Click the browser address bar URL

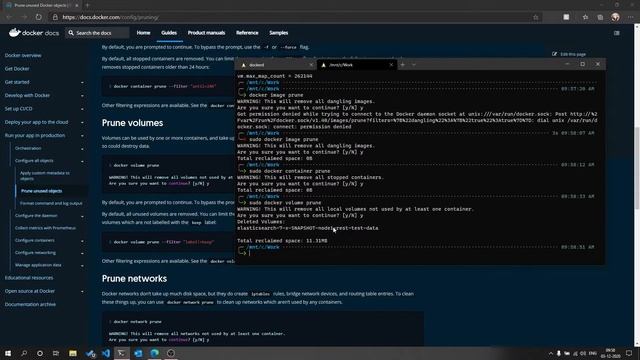pos(111,17)
